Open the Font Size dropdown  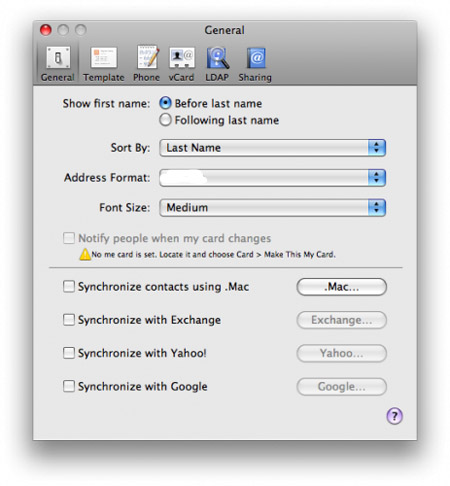click(x=273, y=208)
